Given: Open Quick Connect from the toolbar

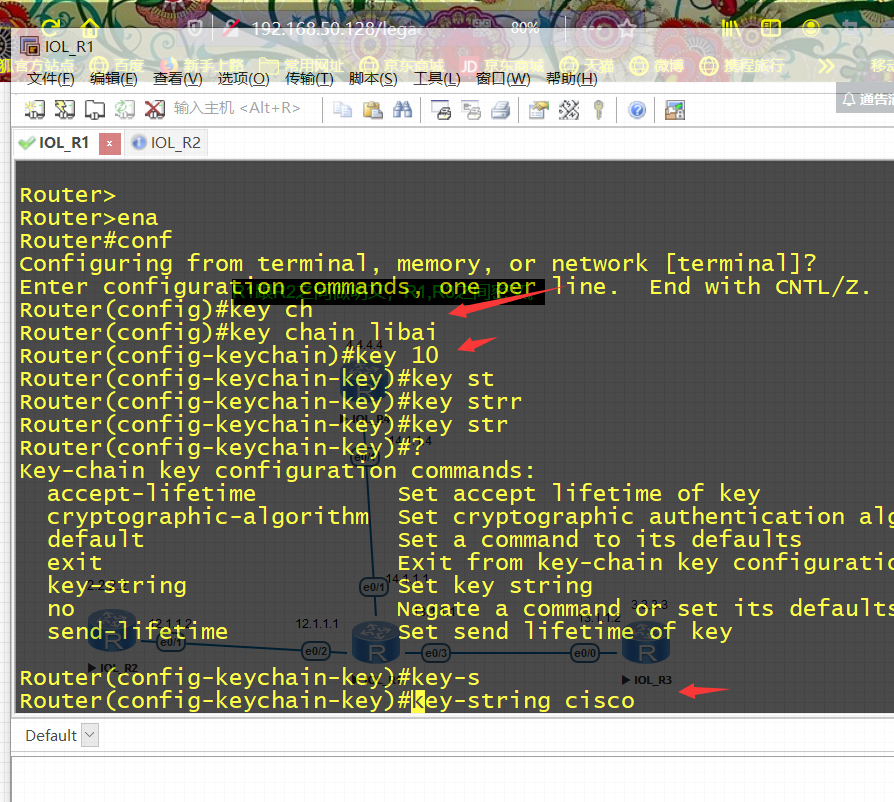Looking at the screenshot, I should pos(64,109).
